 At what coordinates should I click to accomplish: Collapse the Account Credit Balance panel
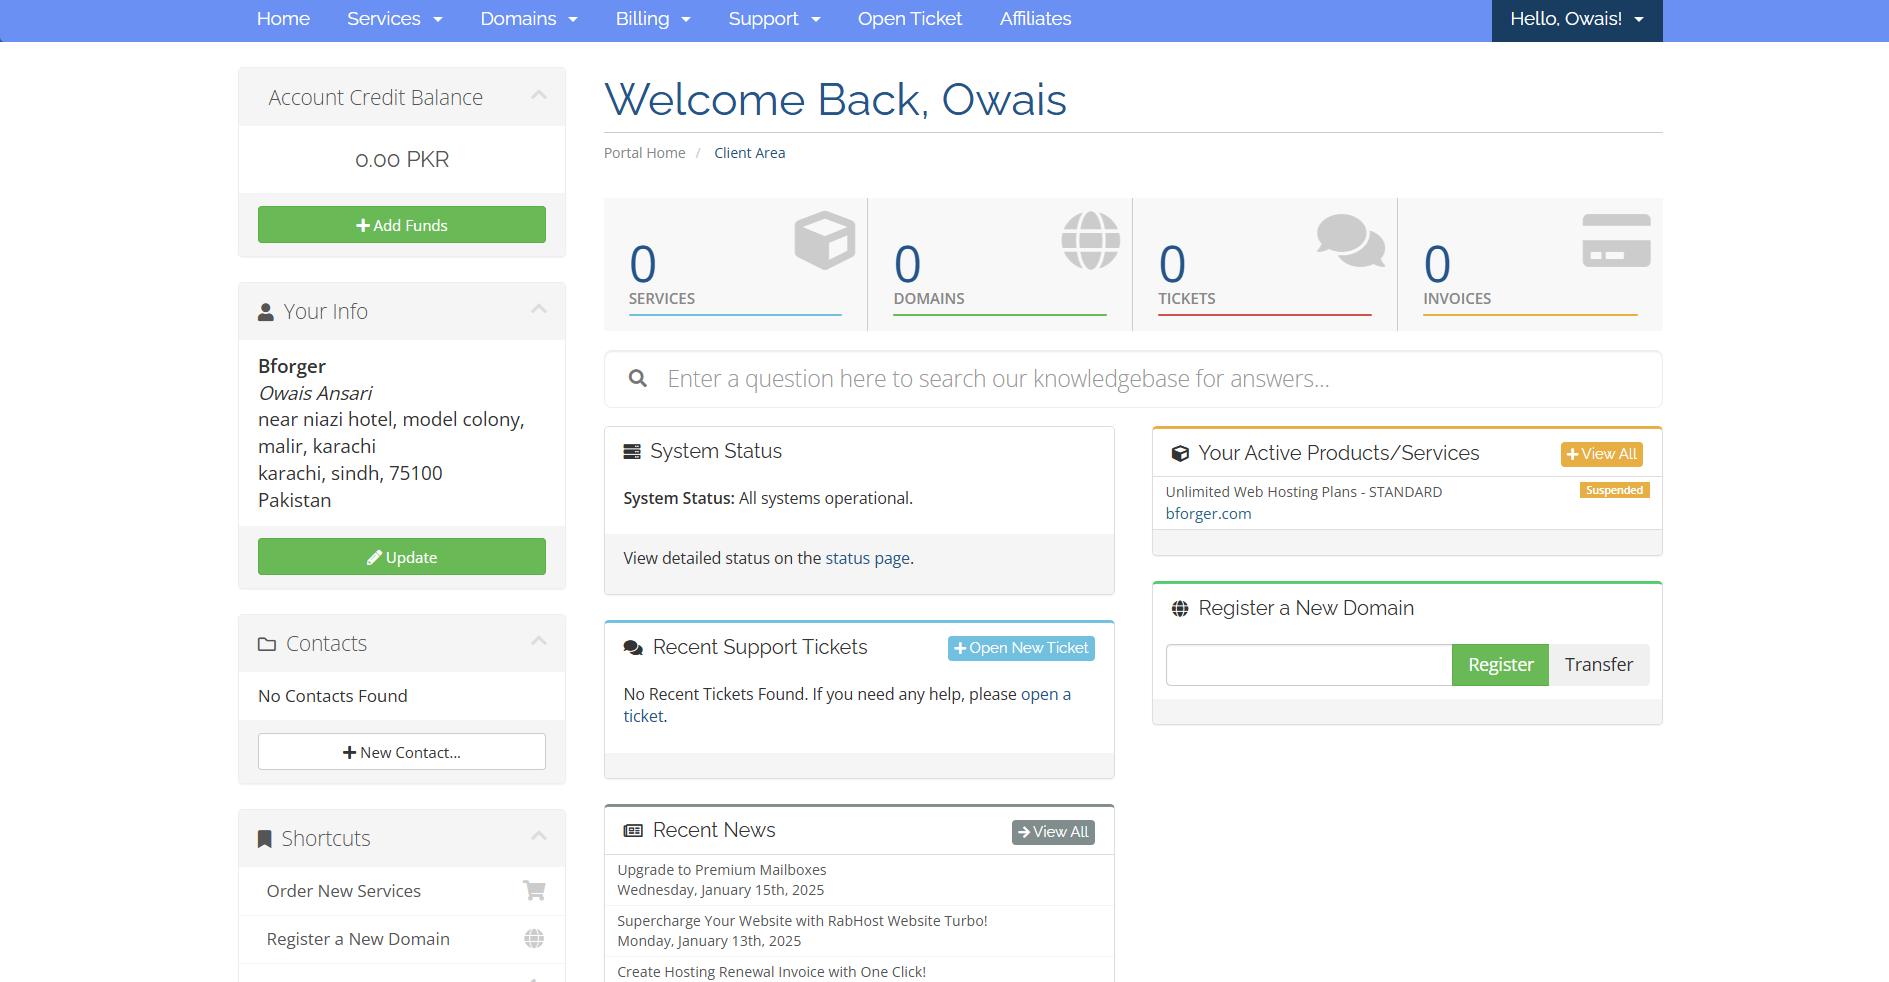(539, 96)
